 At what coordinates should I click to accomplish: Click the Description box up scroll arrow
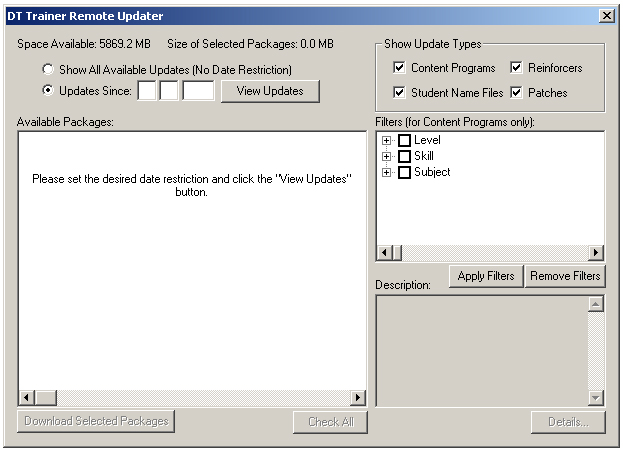596,304
